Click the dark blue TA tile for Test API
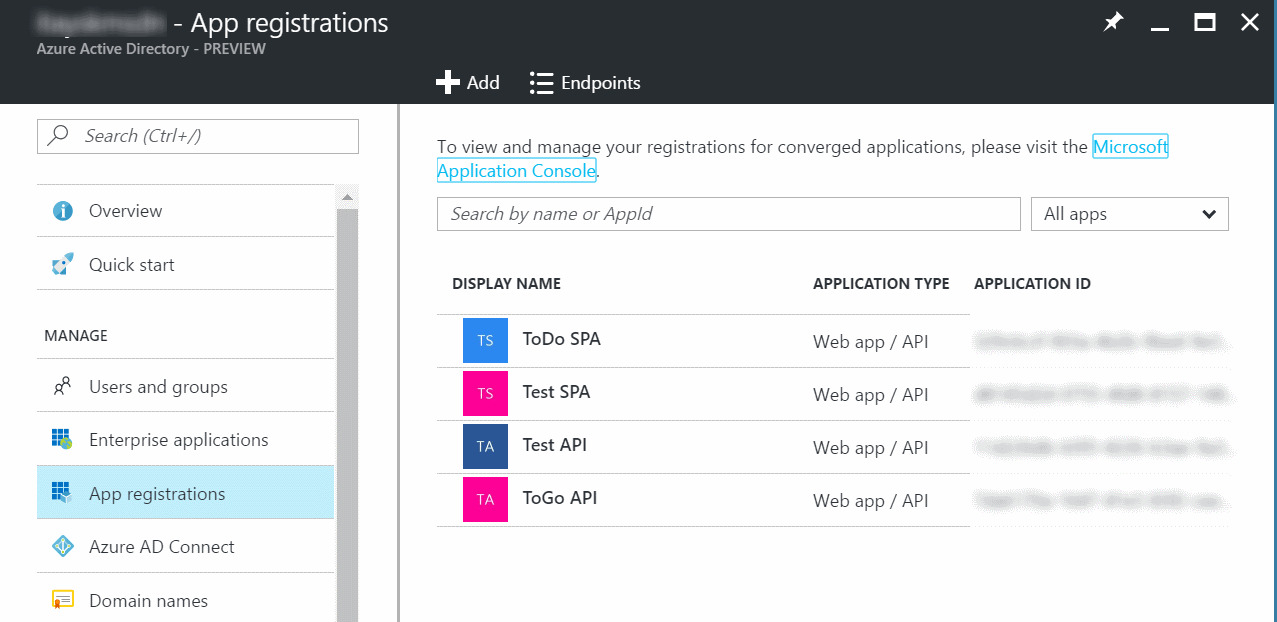Viewport: 1277px width, 622px height. 485,447
